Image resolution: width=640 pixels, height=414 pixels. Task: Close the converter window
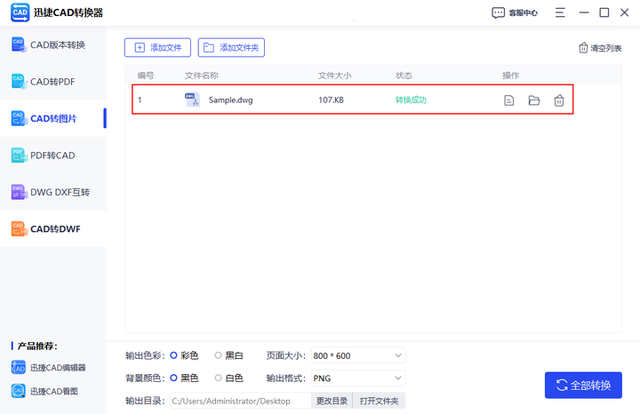[624, 13]
